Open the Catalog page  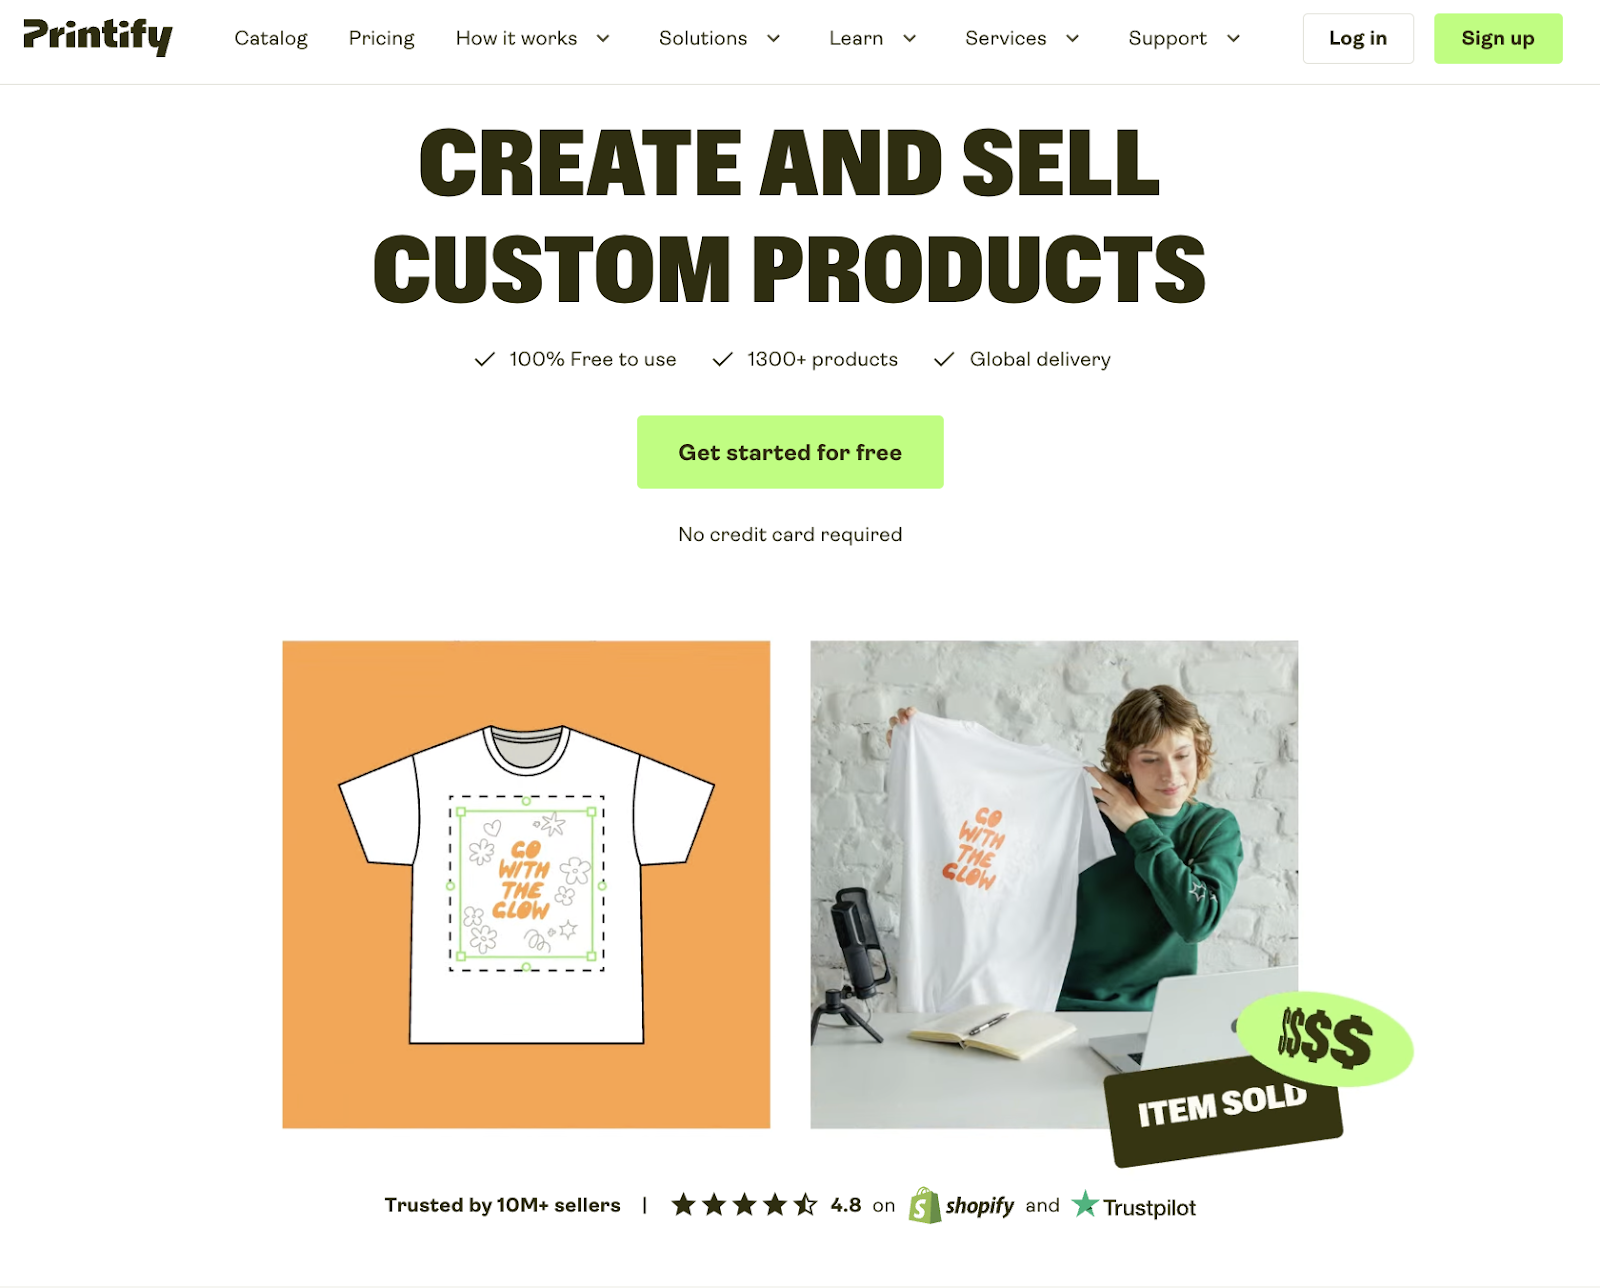[271, 38]
